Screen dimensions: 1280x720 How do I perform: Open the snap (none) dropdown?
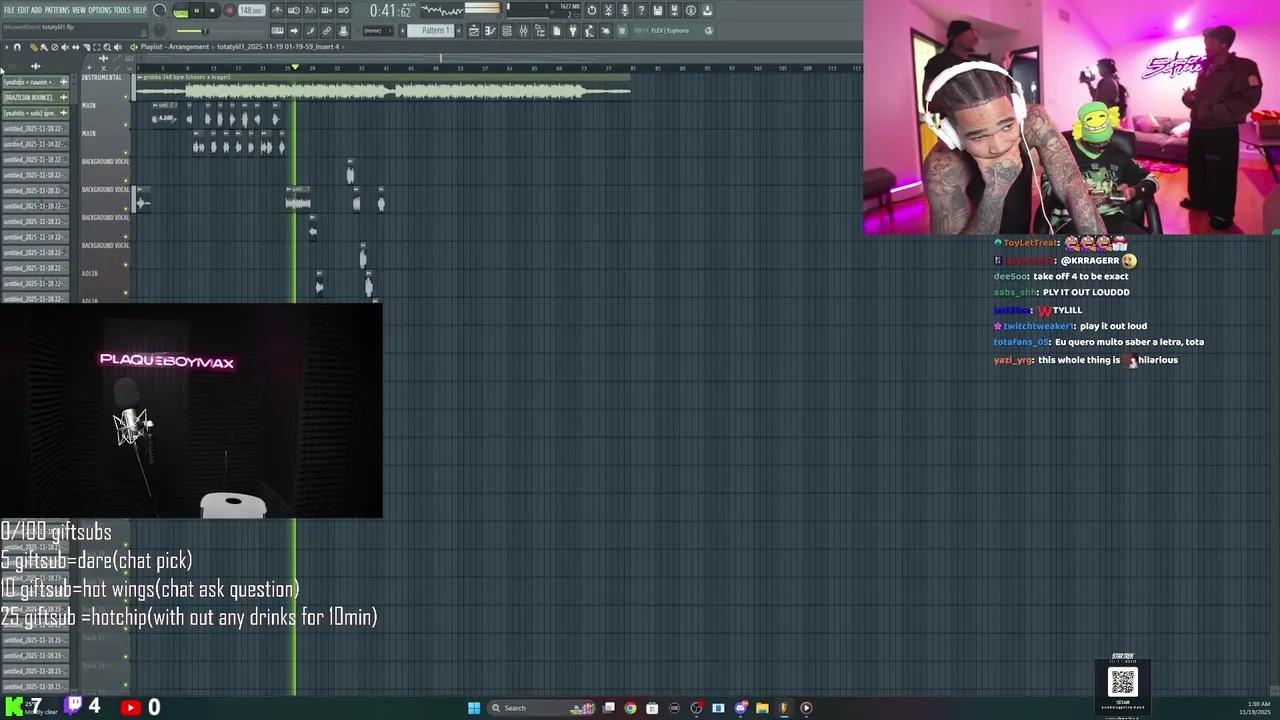coord(378,31)
